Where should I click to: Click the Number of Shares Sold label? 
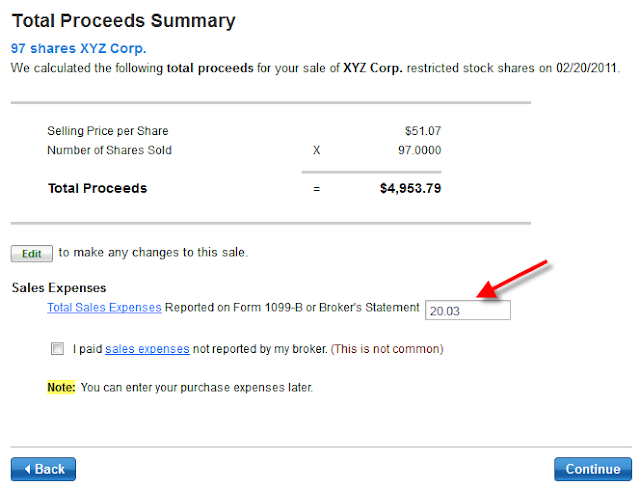(x=110, y=151)
